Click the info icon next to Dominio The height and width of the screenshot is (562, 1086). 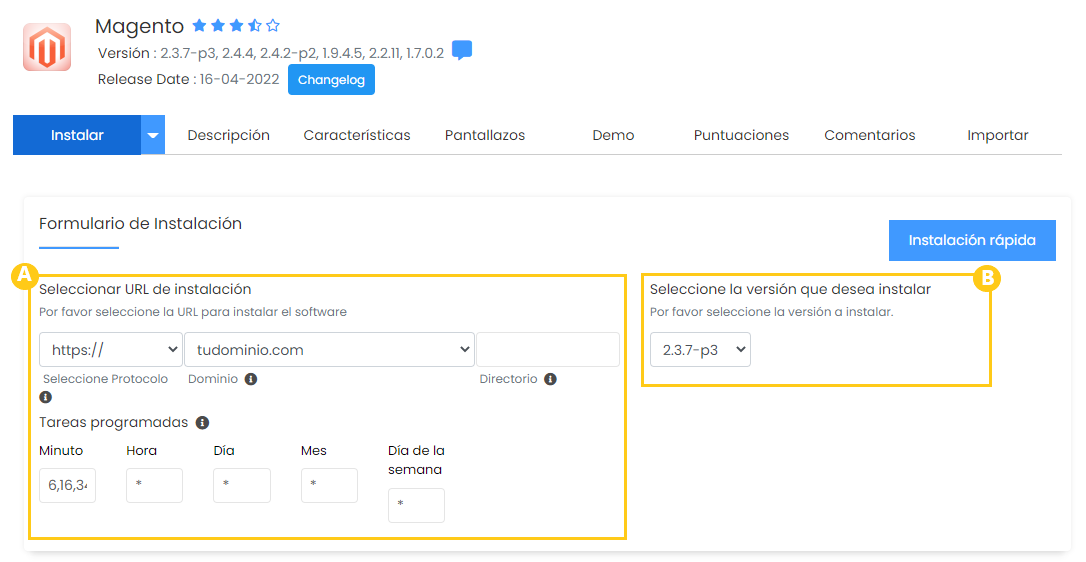click(251, 379)
